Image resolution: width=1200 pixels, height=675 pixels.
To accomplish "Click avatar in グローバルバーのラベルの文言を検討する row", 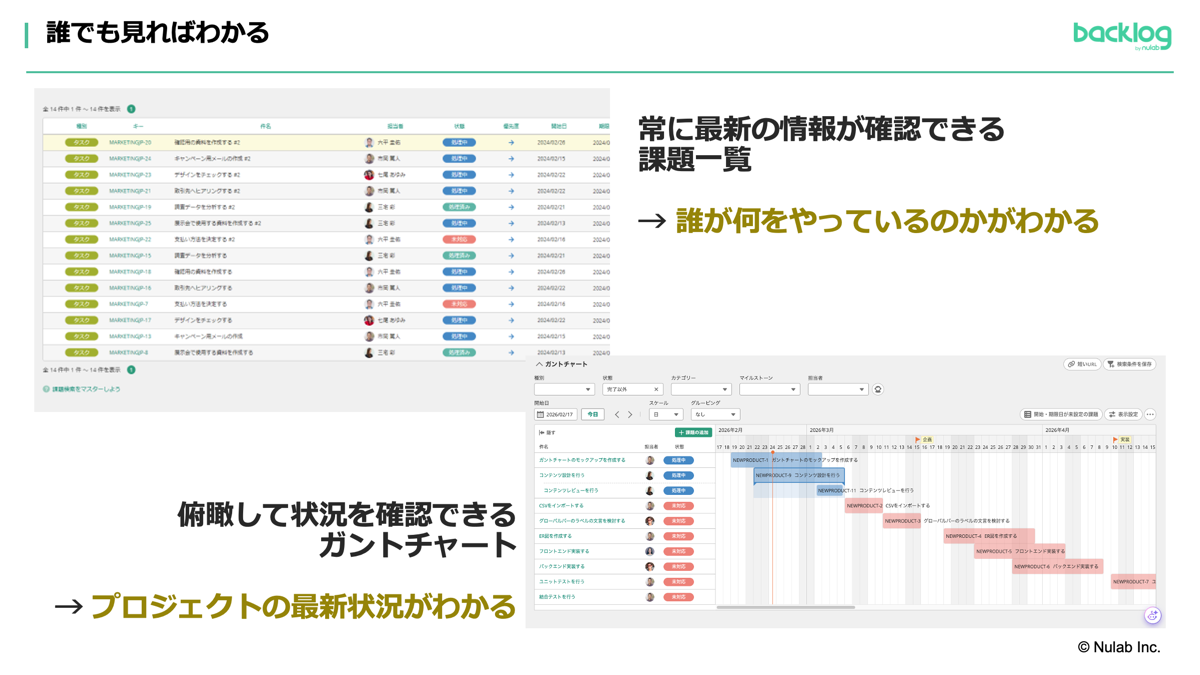I will pos(650,521).
